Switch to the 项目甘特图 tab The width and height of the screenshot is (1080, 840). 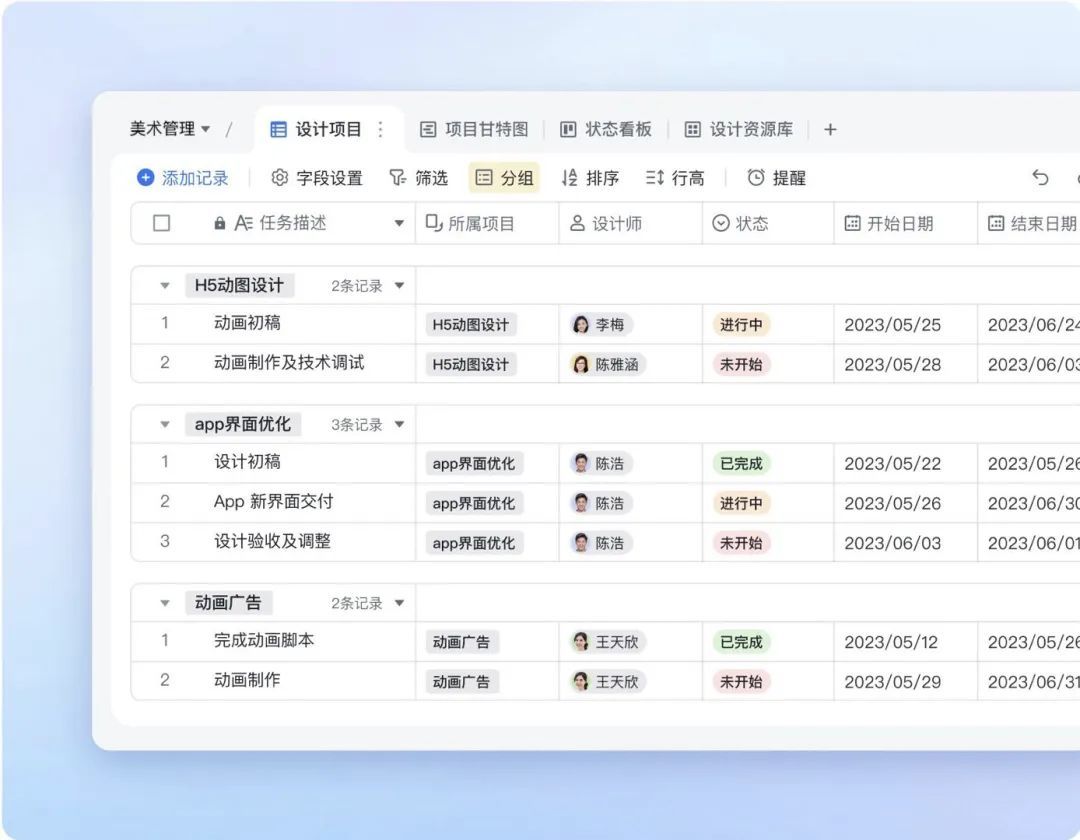[x=474, y=129]
